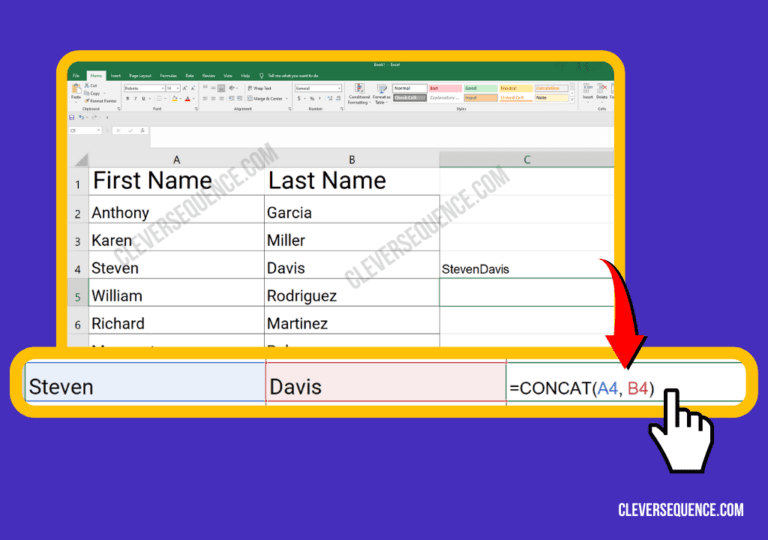Toggle Bold formatting
This screenshot has width=768, height=540.
tap(127, 98)
